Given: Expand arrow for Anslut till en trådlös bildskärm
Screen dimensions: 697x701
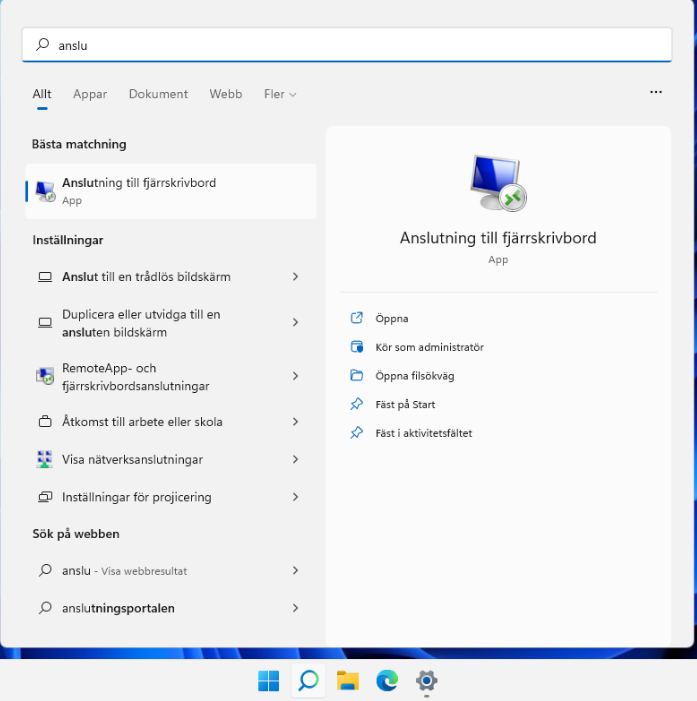Looking at the screenshot, I should click(x=295, y=277).
